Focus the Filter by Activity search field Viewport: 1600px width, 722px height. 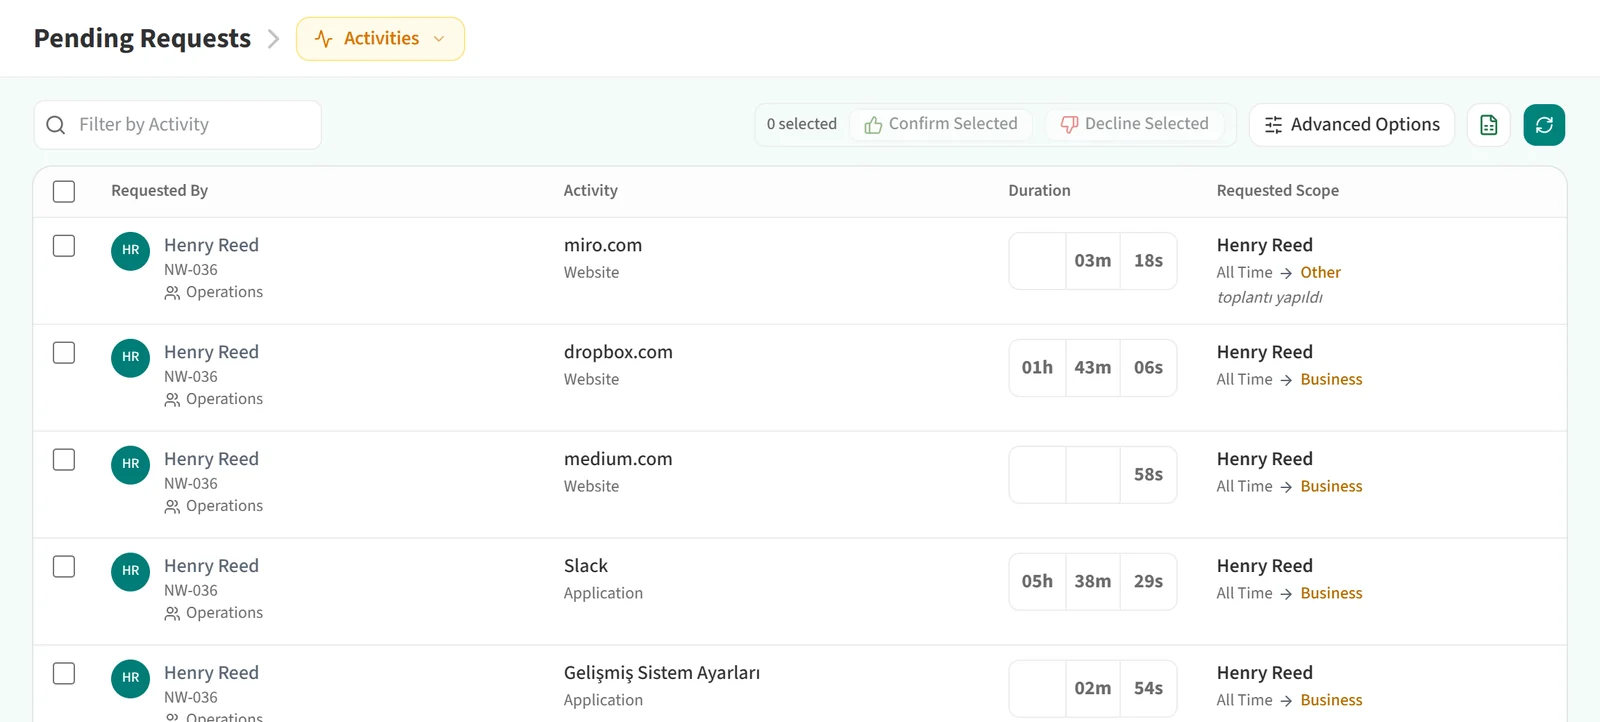pos(178,125)
